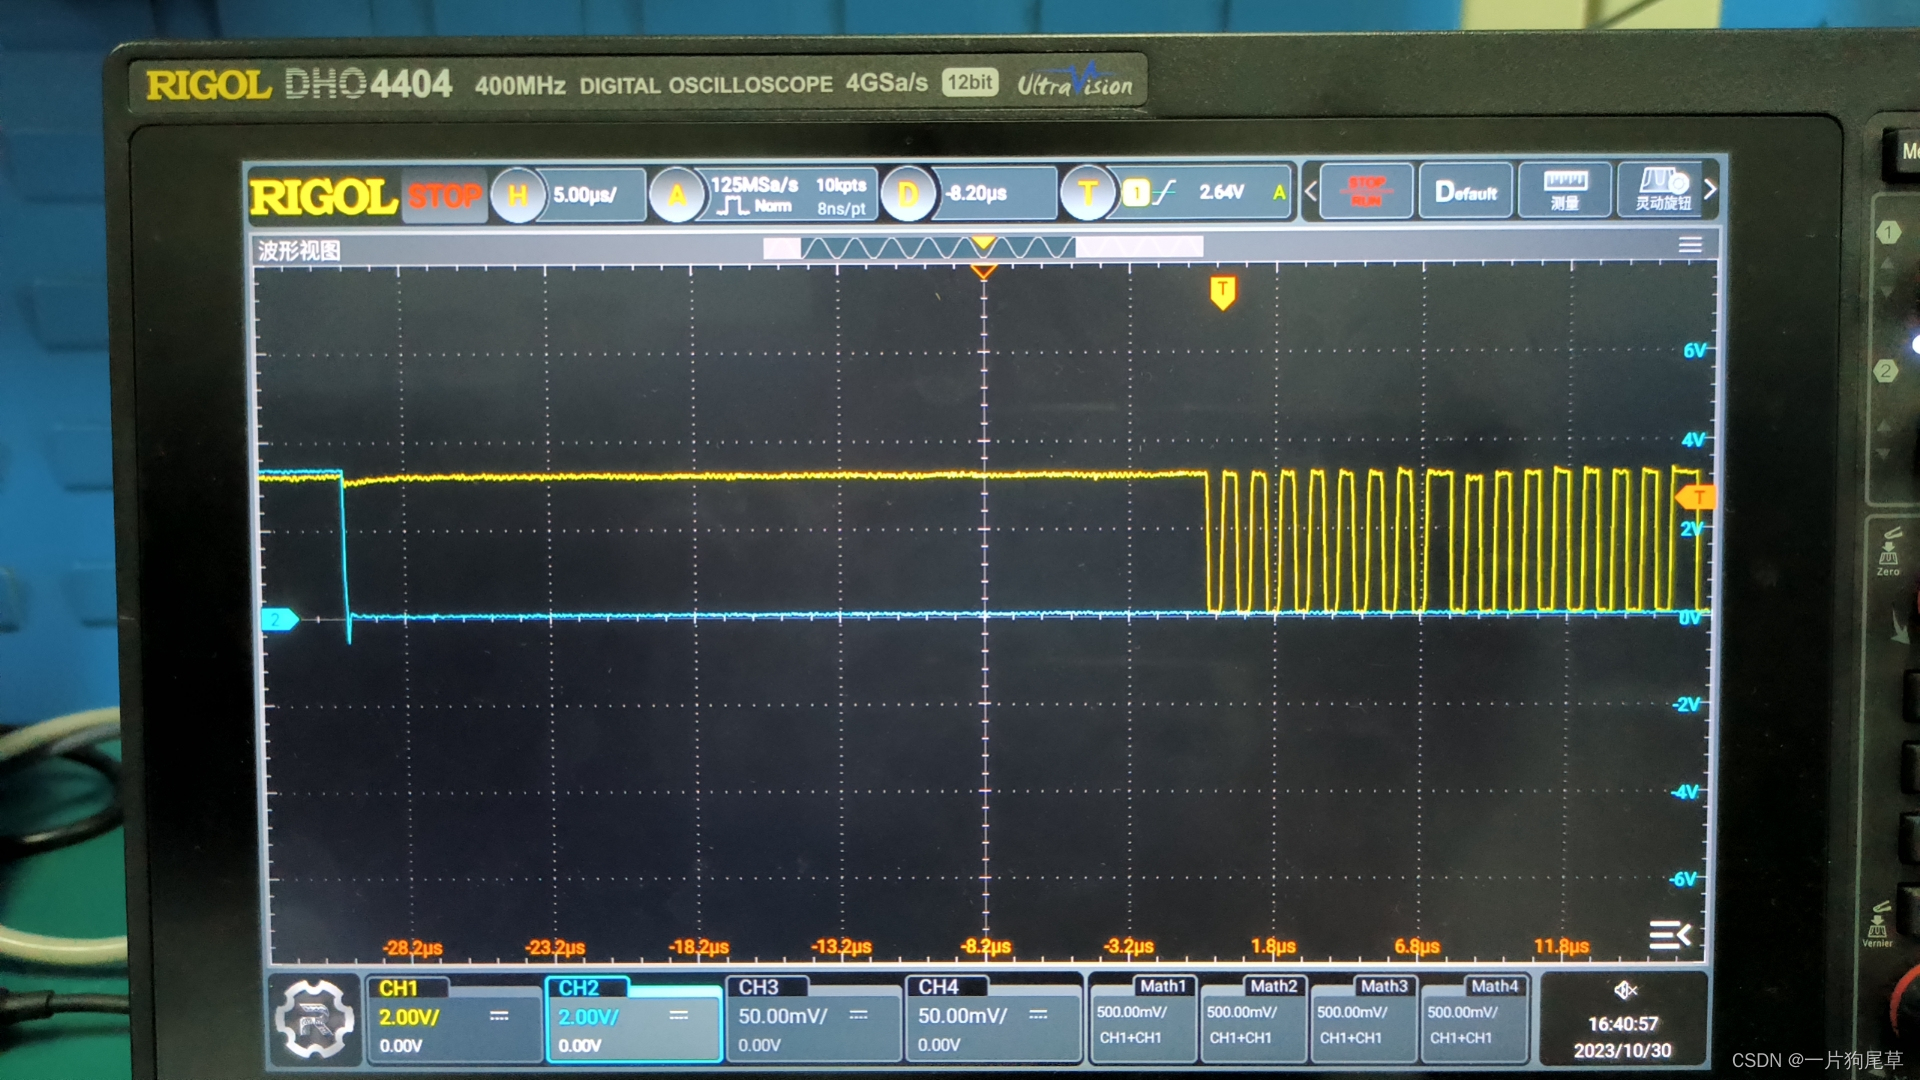1920x1080 pixels.
Task: Open acquisition settings A icon
Action: 677,195
